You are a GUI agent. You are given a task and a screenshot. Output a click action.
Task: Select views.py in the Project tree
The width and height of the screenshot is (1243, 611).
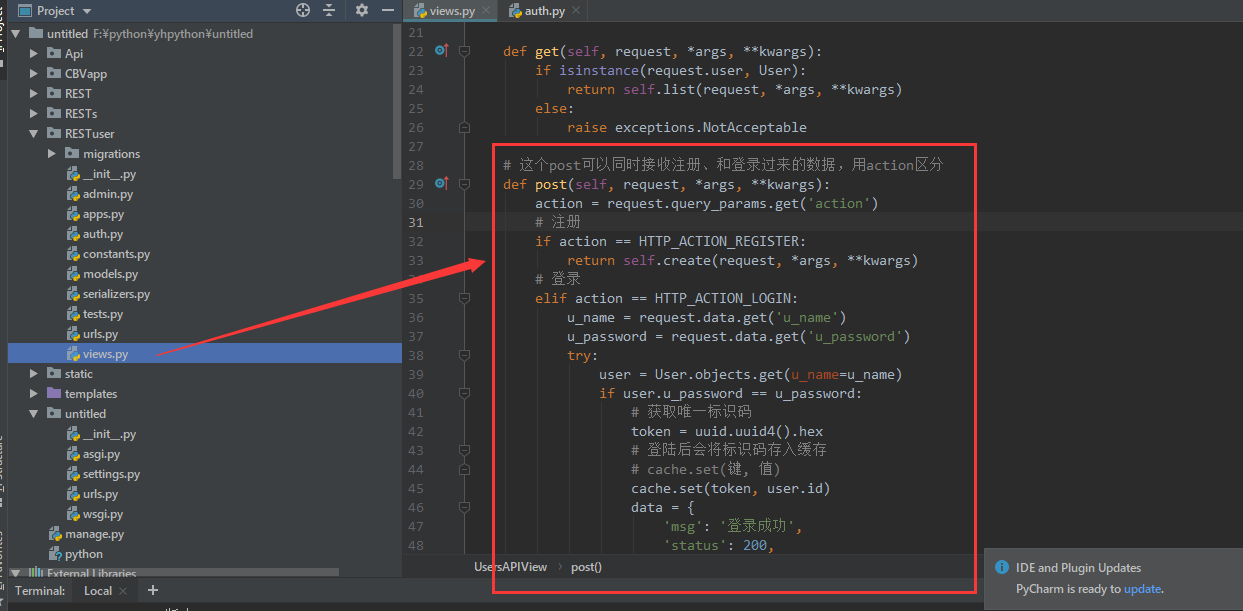click(105, 354)
